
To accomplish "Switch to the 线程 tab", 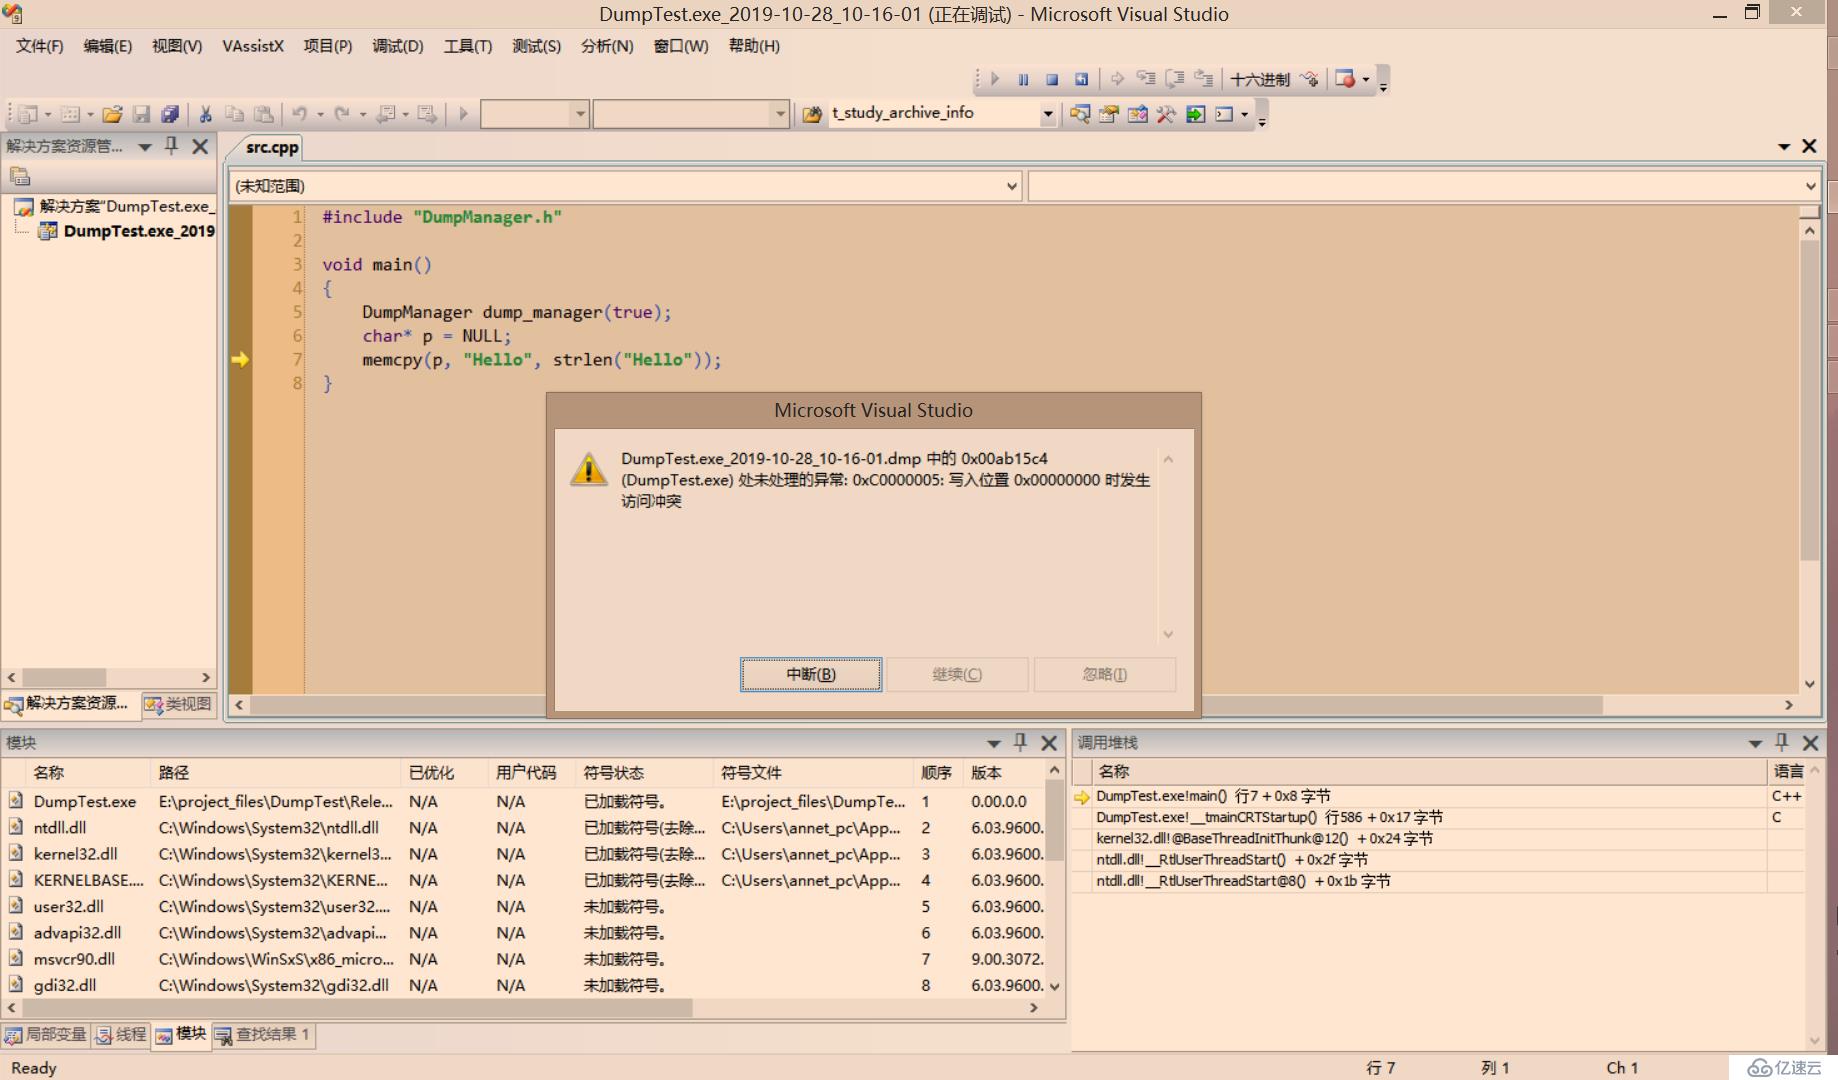I will [x=121, y=1035].
